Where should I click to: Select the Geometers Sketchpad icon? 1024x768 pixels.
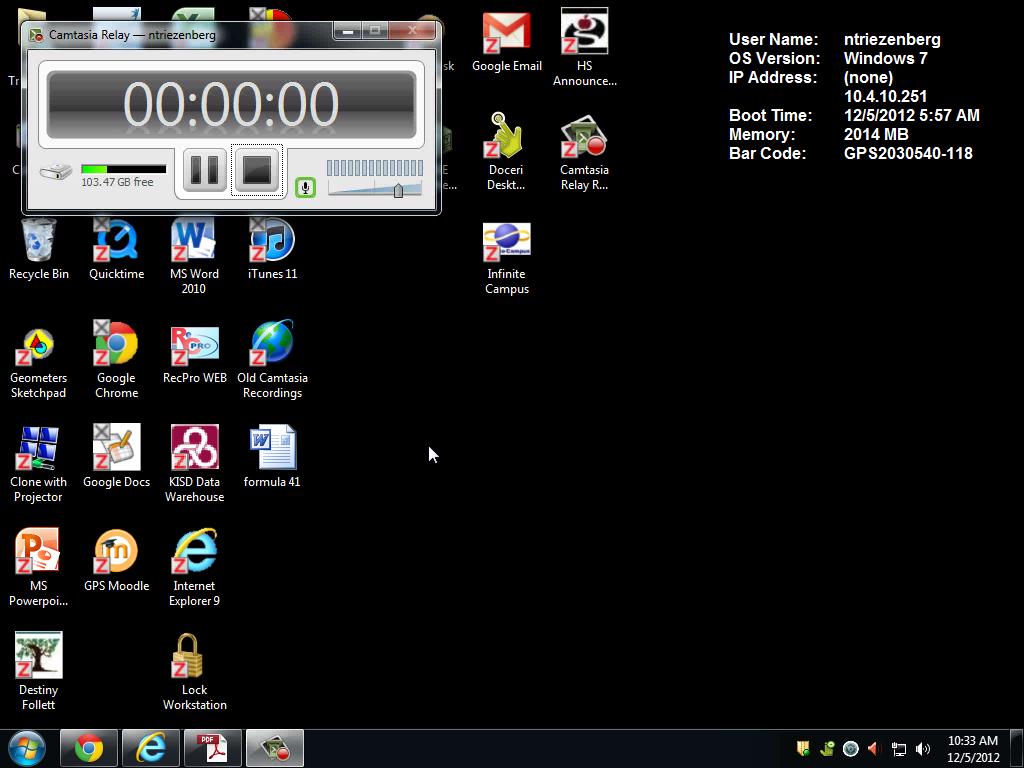pyautogui.click(x=39, y=361)
